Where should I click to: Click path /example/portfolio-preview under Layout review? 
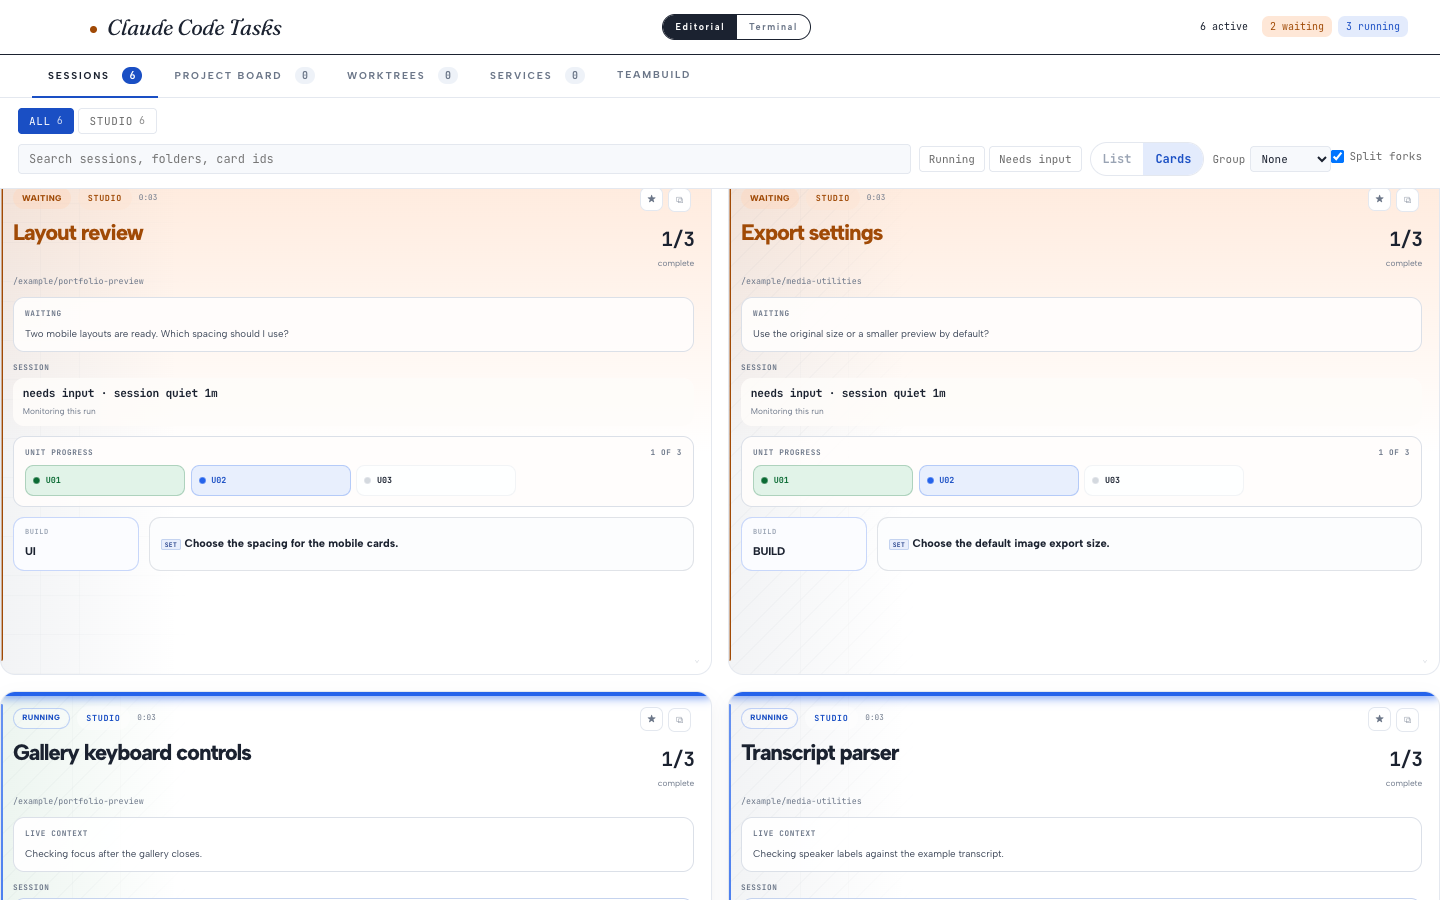tap(78, 281)
